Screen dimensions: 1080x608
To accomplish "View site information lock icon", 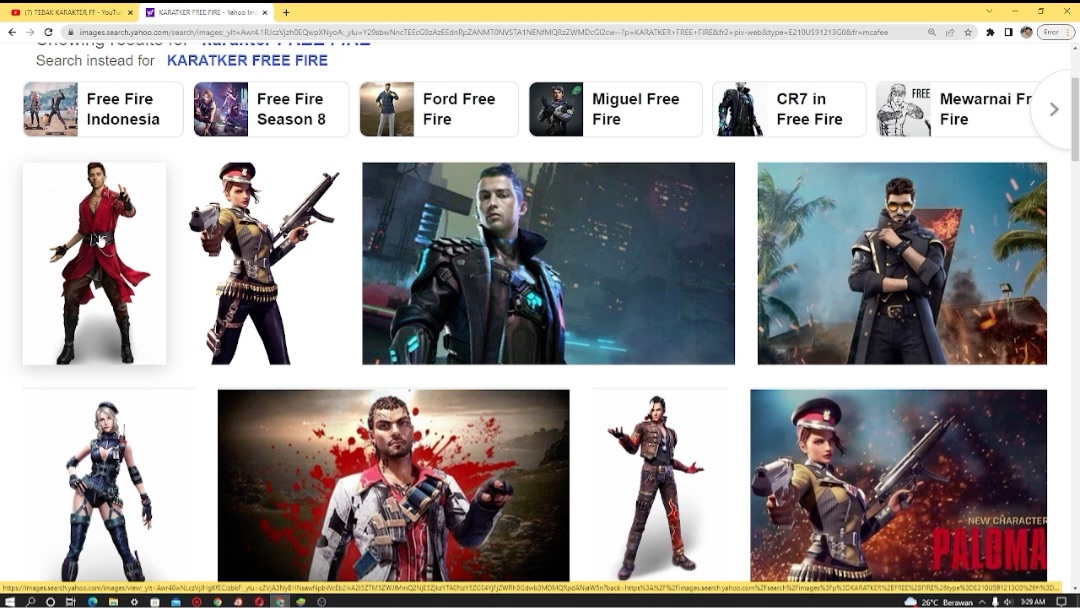I will [70, 32].
